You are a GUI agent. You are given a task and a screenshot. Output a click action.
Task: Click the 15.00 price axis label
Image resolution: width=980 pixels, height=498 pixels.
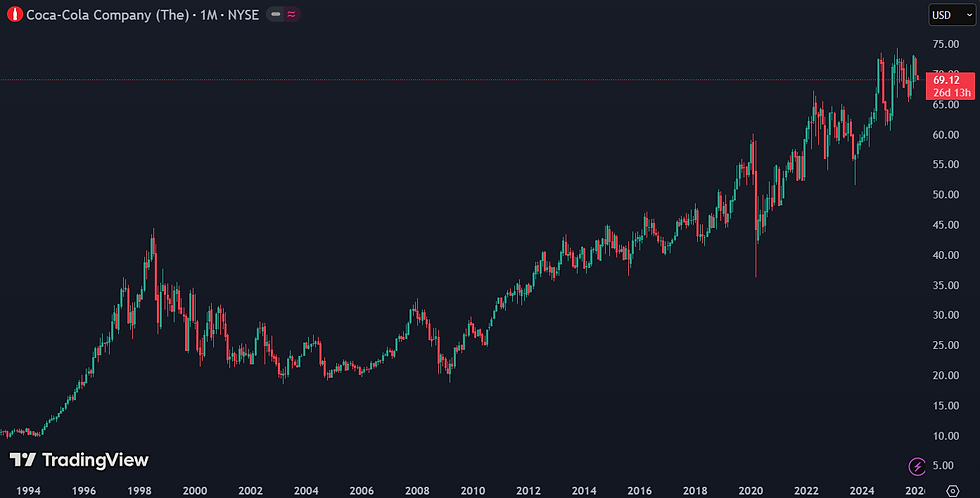coord(946,406)
